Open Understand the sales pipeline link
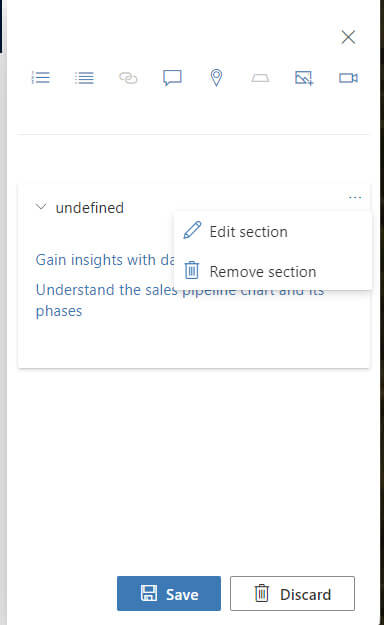The width and height of the screenshot is (384, 625). (179, 300)
